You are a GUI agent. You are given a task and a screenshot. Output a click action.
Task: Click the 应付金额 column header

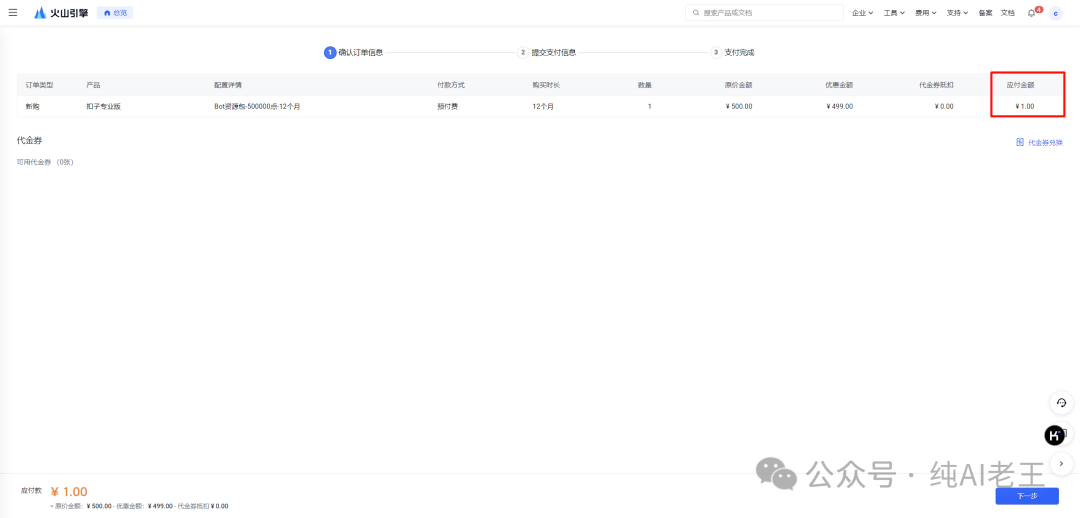(x=1020, y=85)
